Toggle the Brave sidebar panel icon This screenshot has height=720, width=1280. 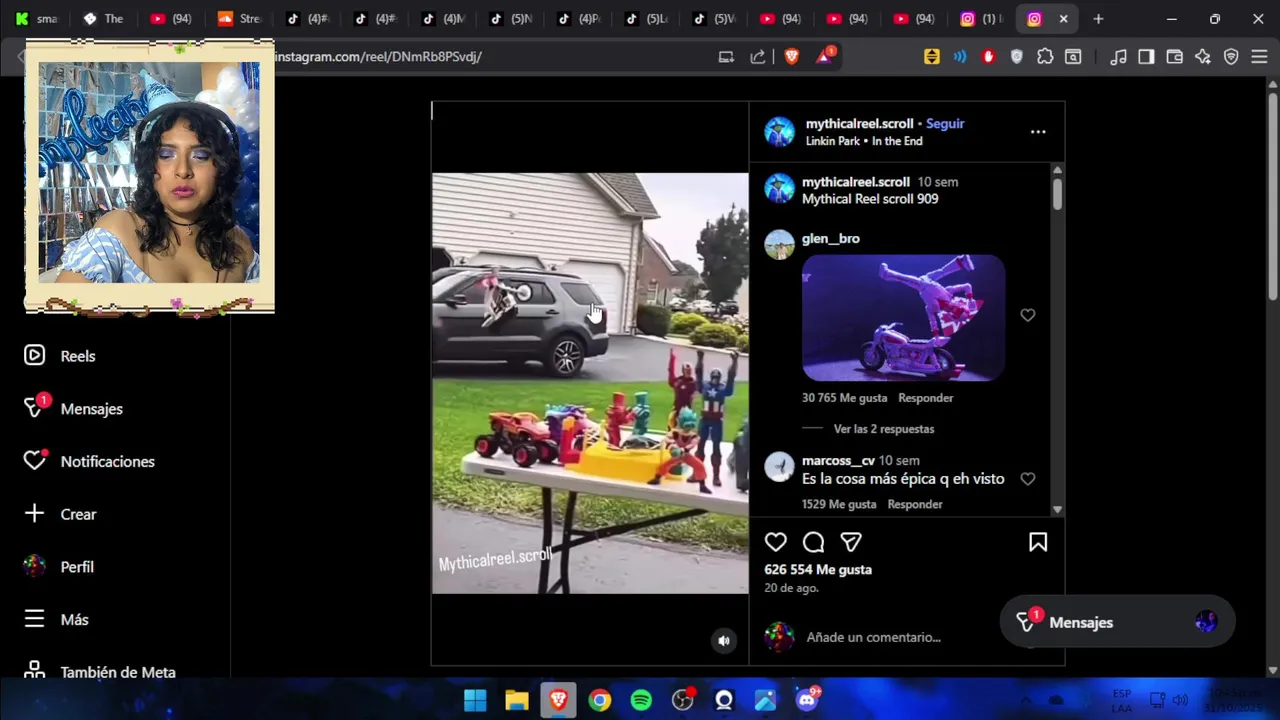[x=1147, y=57]
